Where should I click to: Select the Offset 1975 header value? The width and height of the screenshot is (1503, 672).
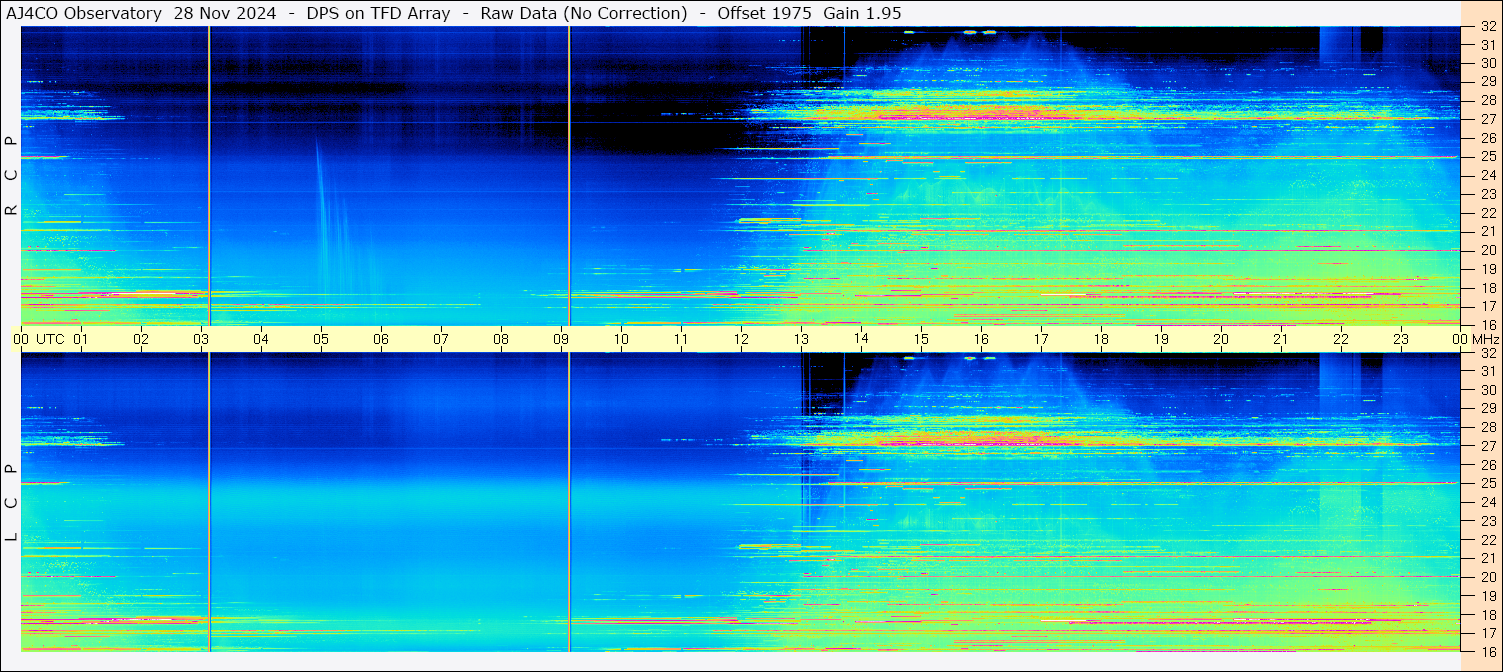coord(757,13)
